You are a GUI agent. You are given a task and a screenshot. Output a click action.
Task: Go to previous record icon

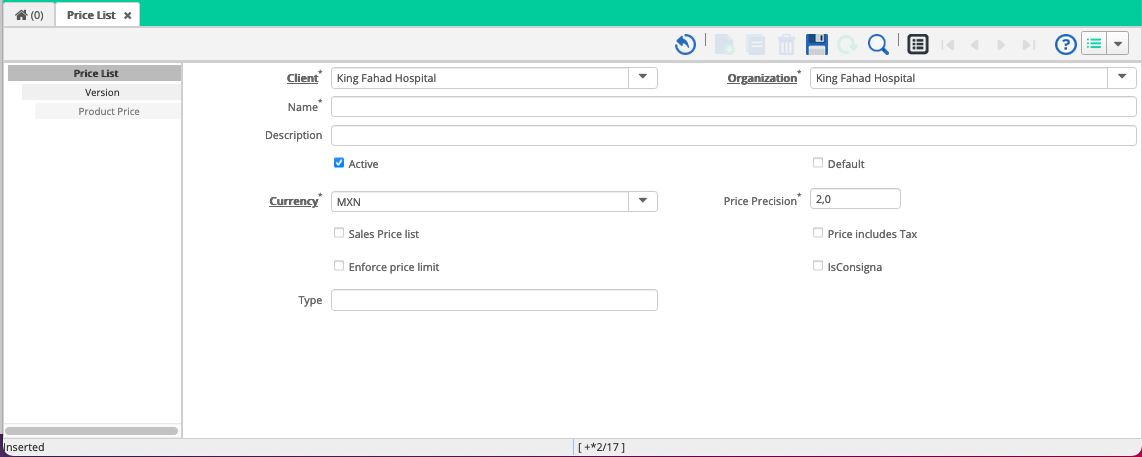[974, 45]
